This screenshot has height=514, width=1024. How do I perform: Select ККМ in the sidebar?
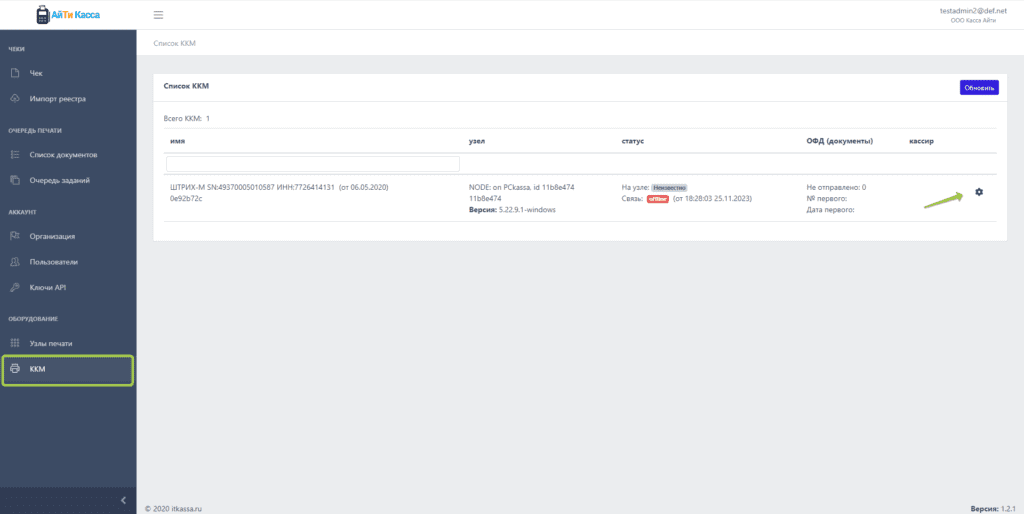click(x=68, y=370)
